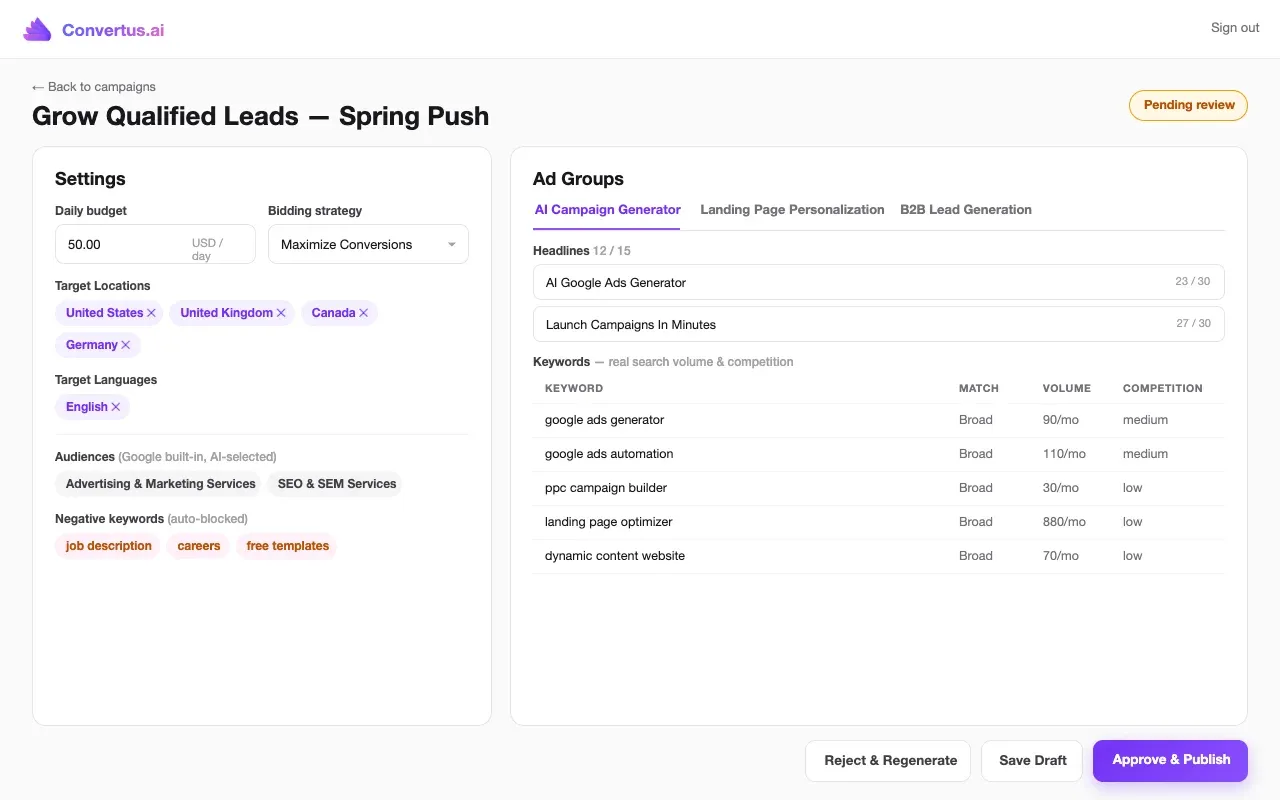The height and width of the screenshot is (800, 1280).
Task: Click the '110/mo' volume value
Action: [x=1064, y=454]
